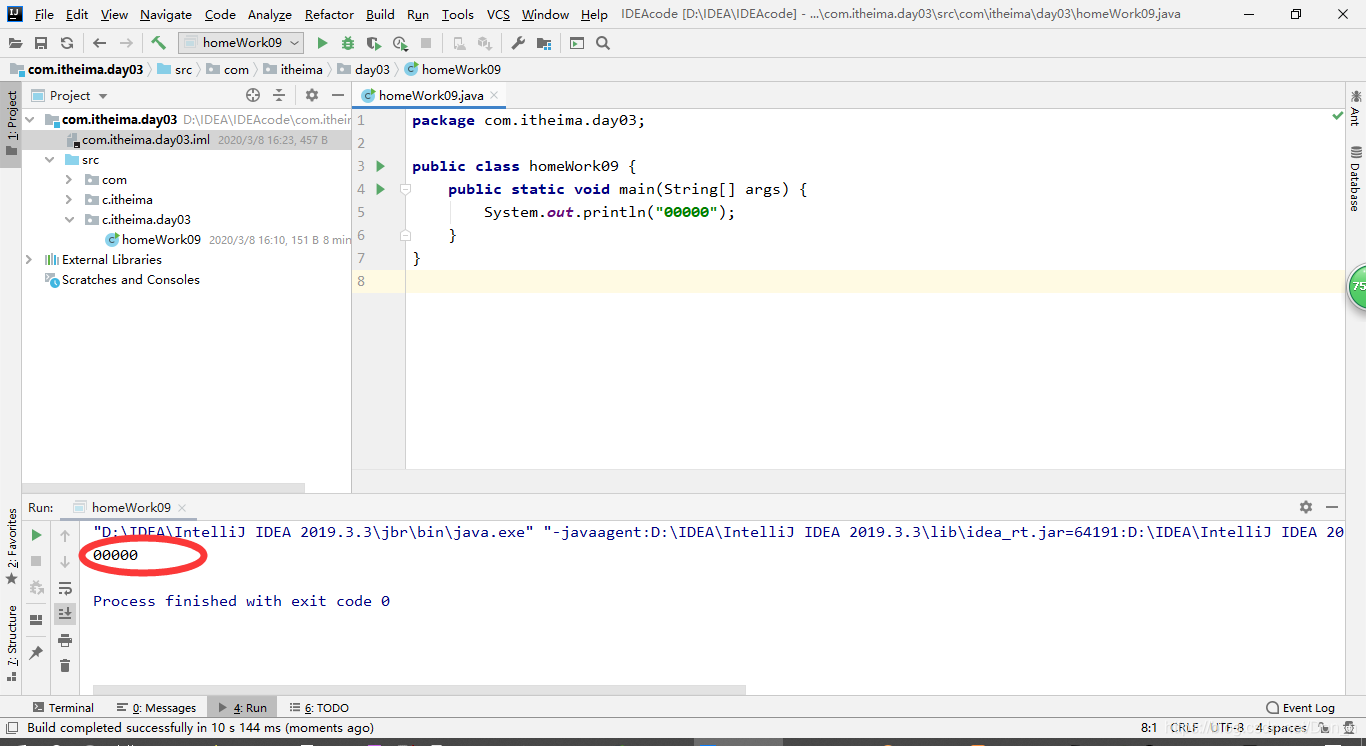
Task: Select Scratches and Consoles
Action: click(130, 280)
